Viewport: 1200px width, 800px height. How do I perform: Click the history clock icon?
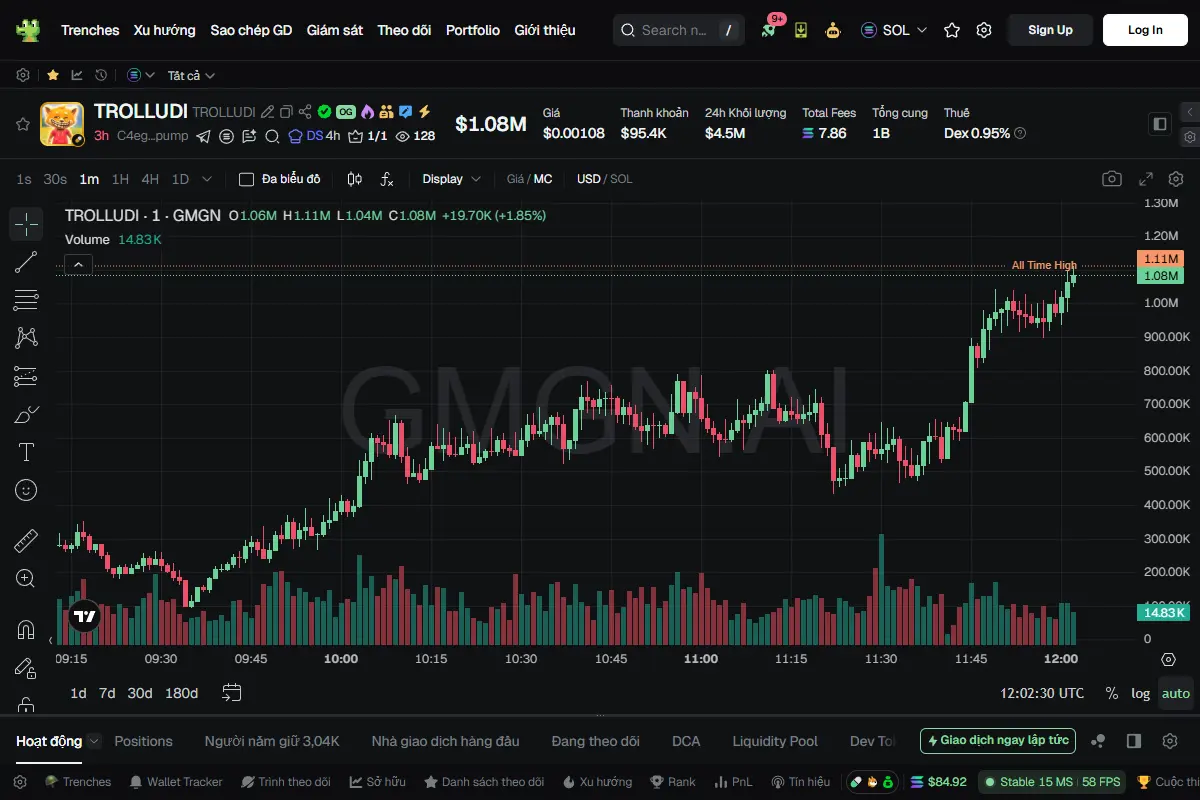(101, 75)
